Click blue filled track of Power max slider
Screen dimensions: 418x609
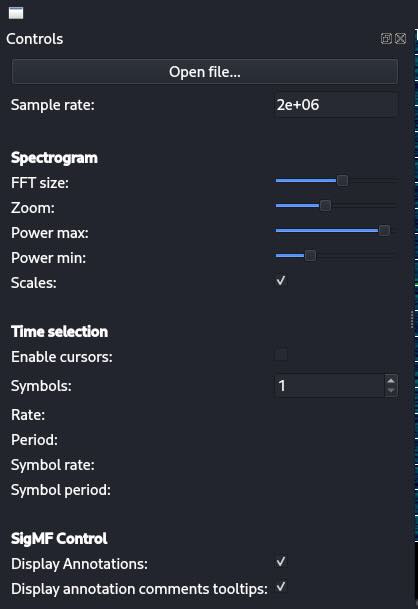[327, 230]
